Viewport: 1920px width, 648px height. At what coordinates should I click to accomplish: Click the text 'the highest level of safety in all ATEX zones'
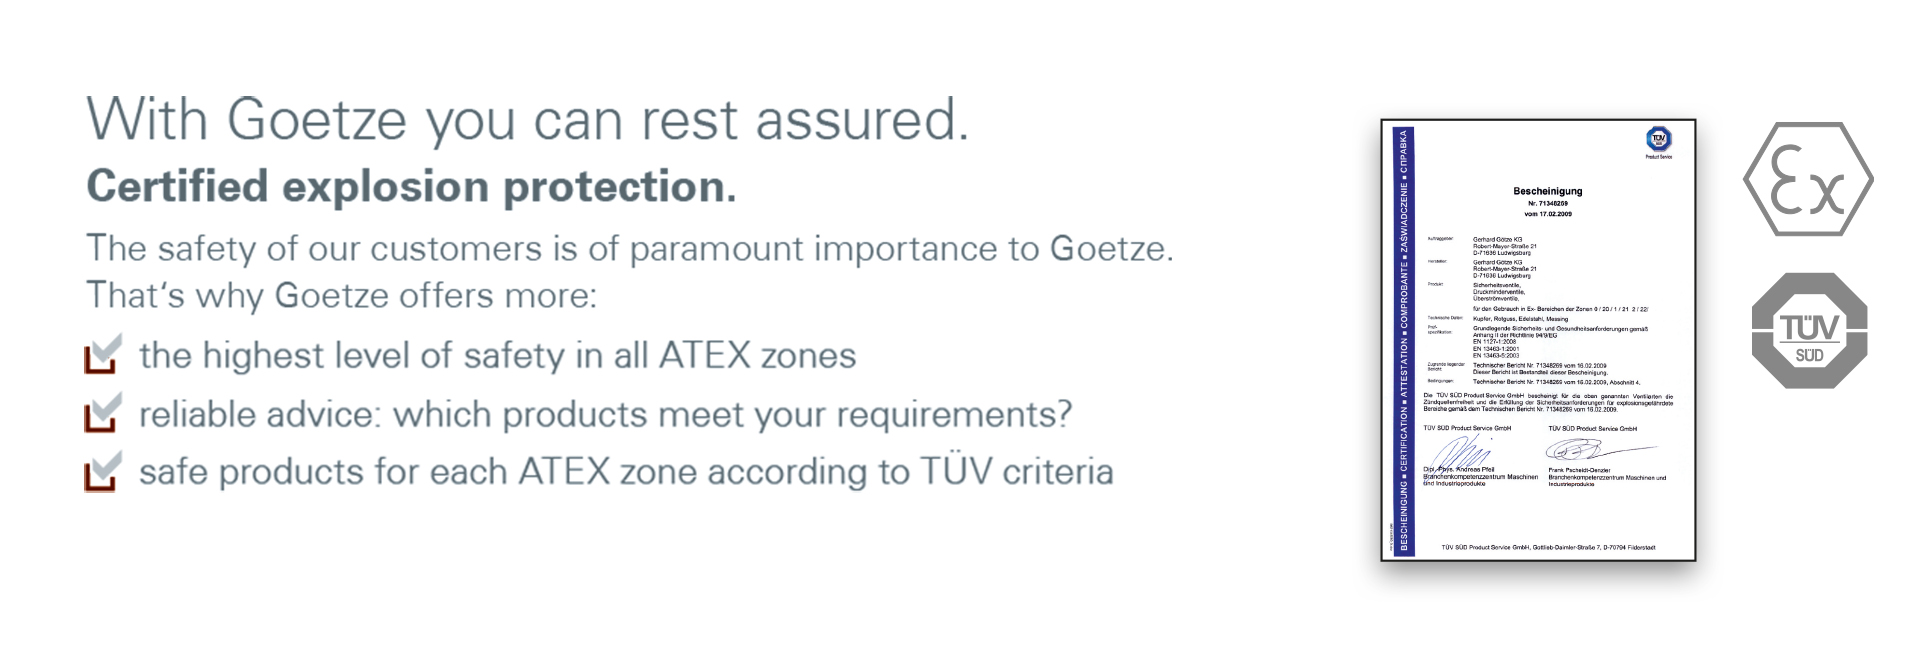tap(497, 355)
